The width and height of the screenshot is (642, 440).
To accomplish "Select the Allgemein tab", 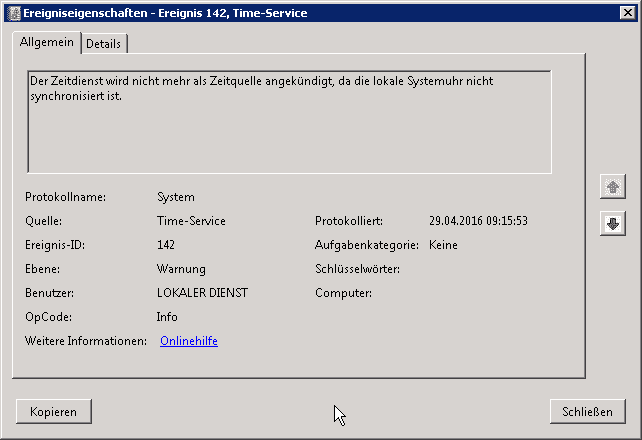I will click(47, 42).
